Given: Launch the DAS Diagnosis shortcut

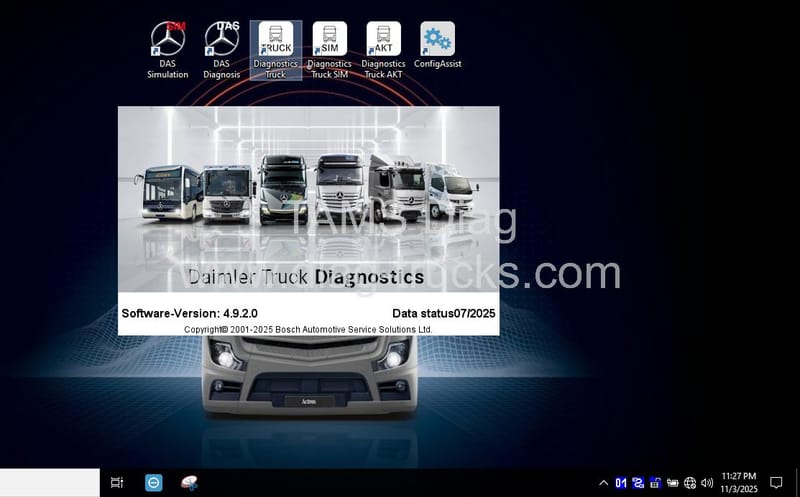Looking at the screenshot, I should (221, 41).
